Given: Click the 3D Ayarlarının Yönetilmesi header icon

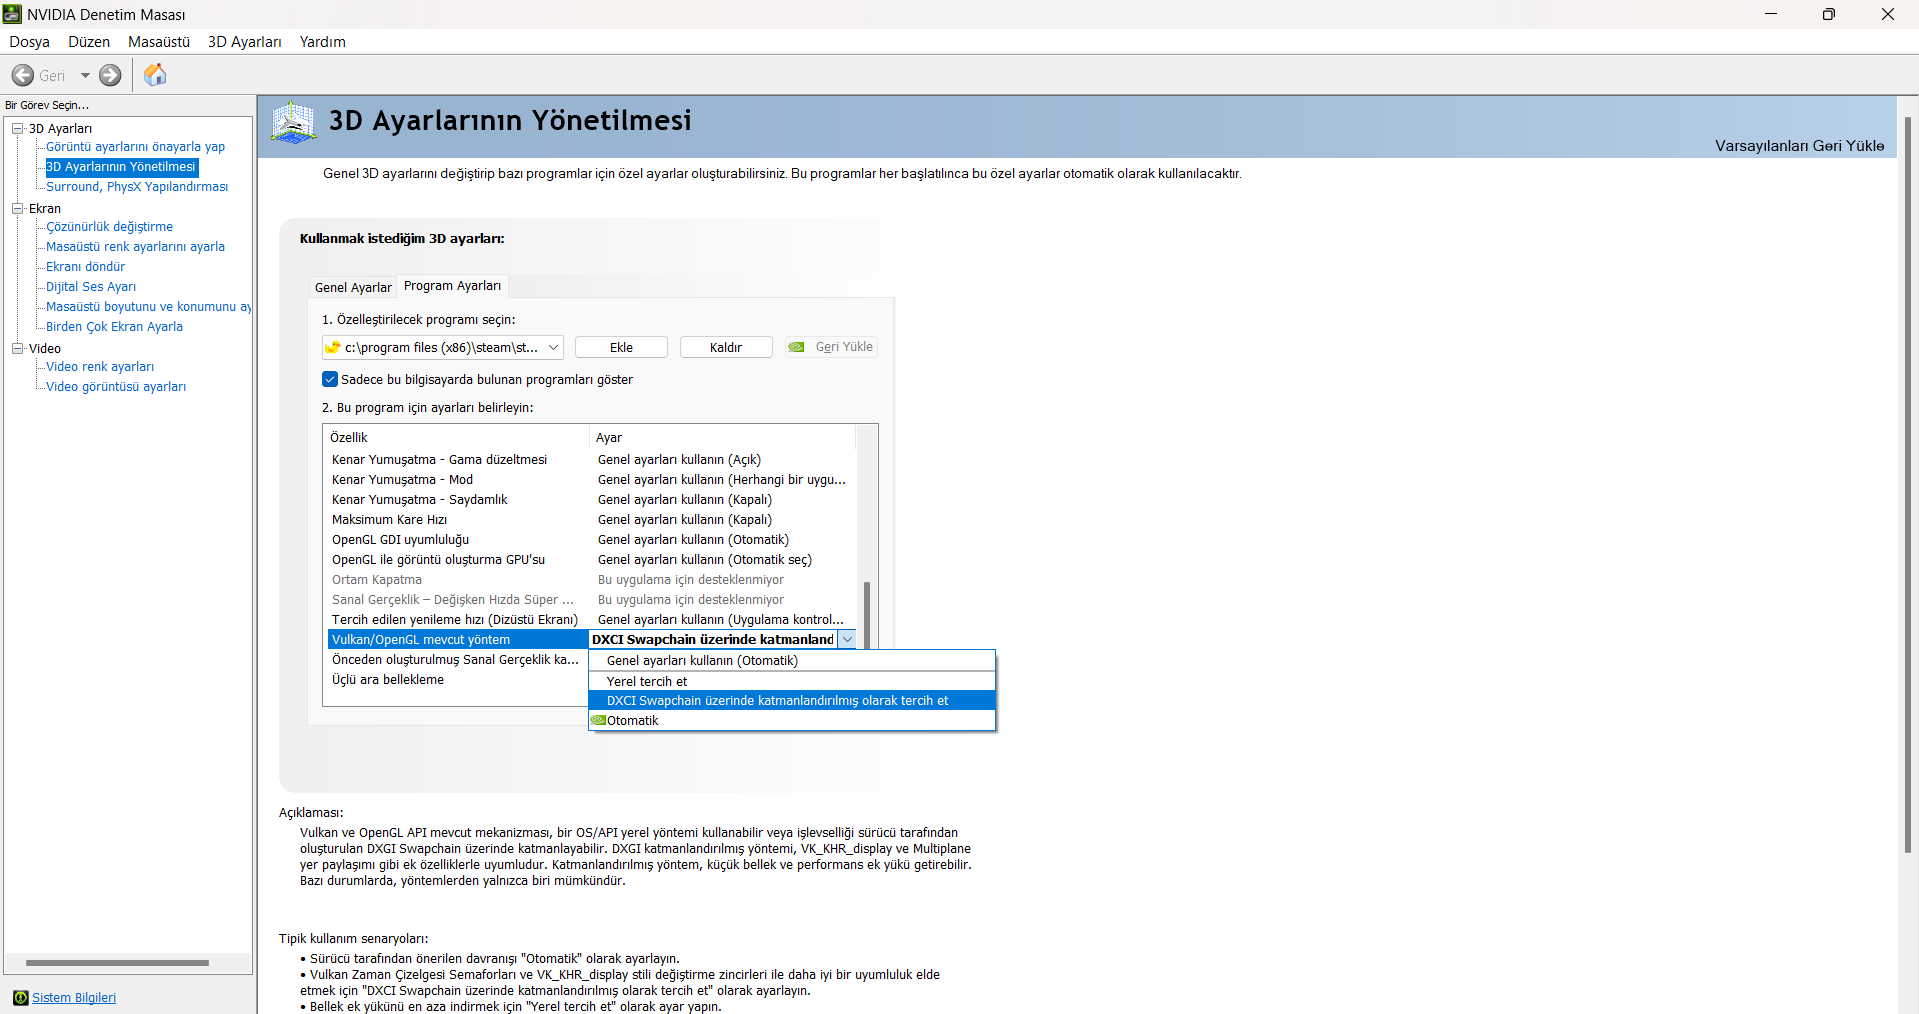Looking at the screenshot, I should [x=293, y=122].
